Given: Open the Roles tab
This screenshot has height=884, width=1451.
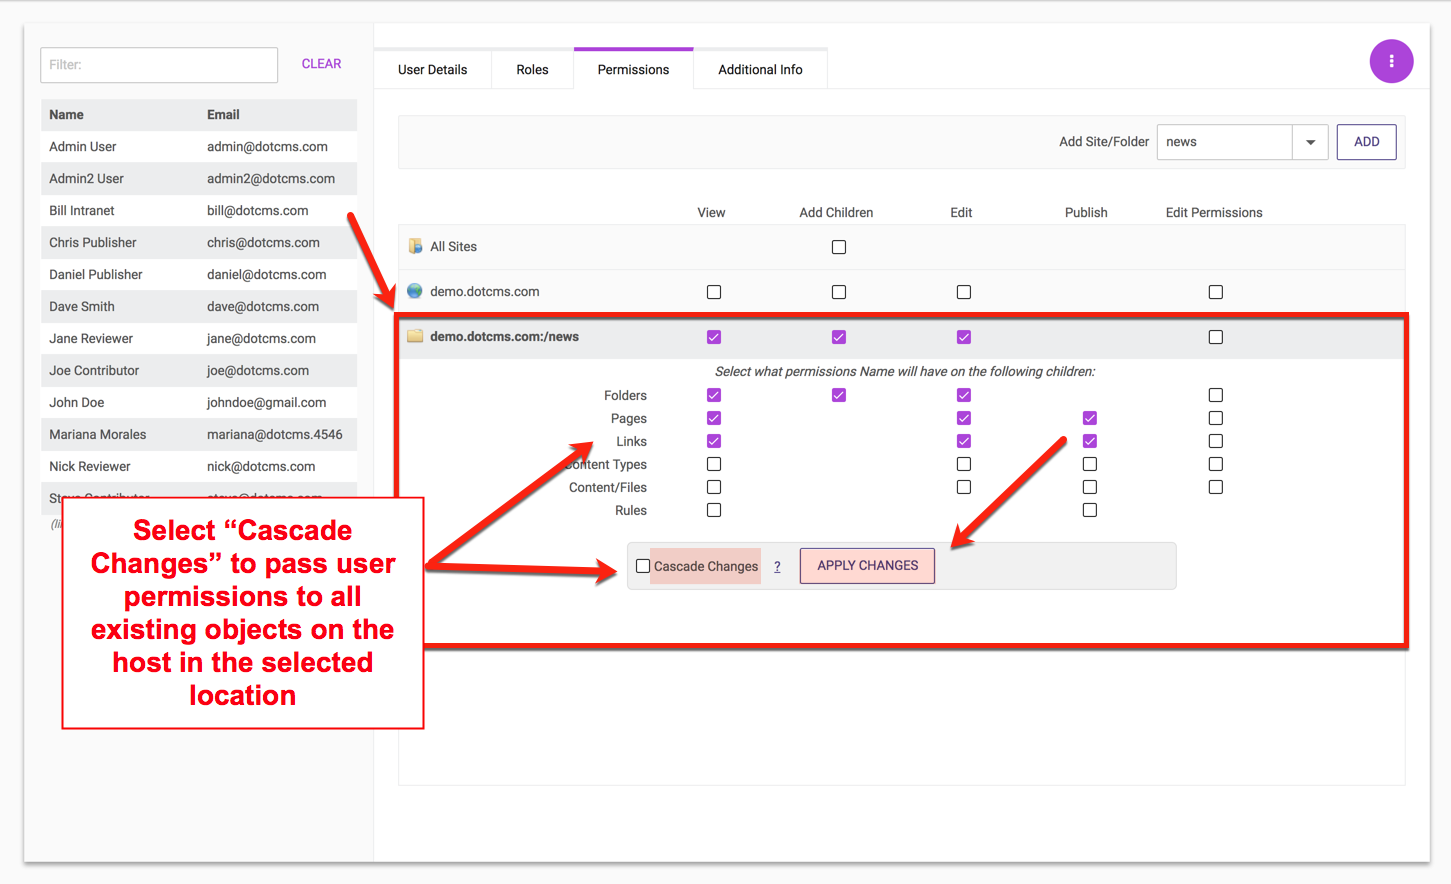Looking at the screenshot, I should [x=532, y=69].
